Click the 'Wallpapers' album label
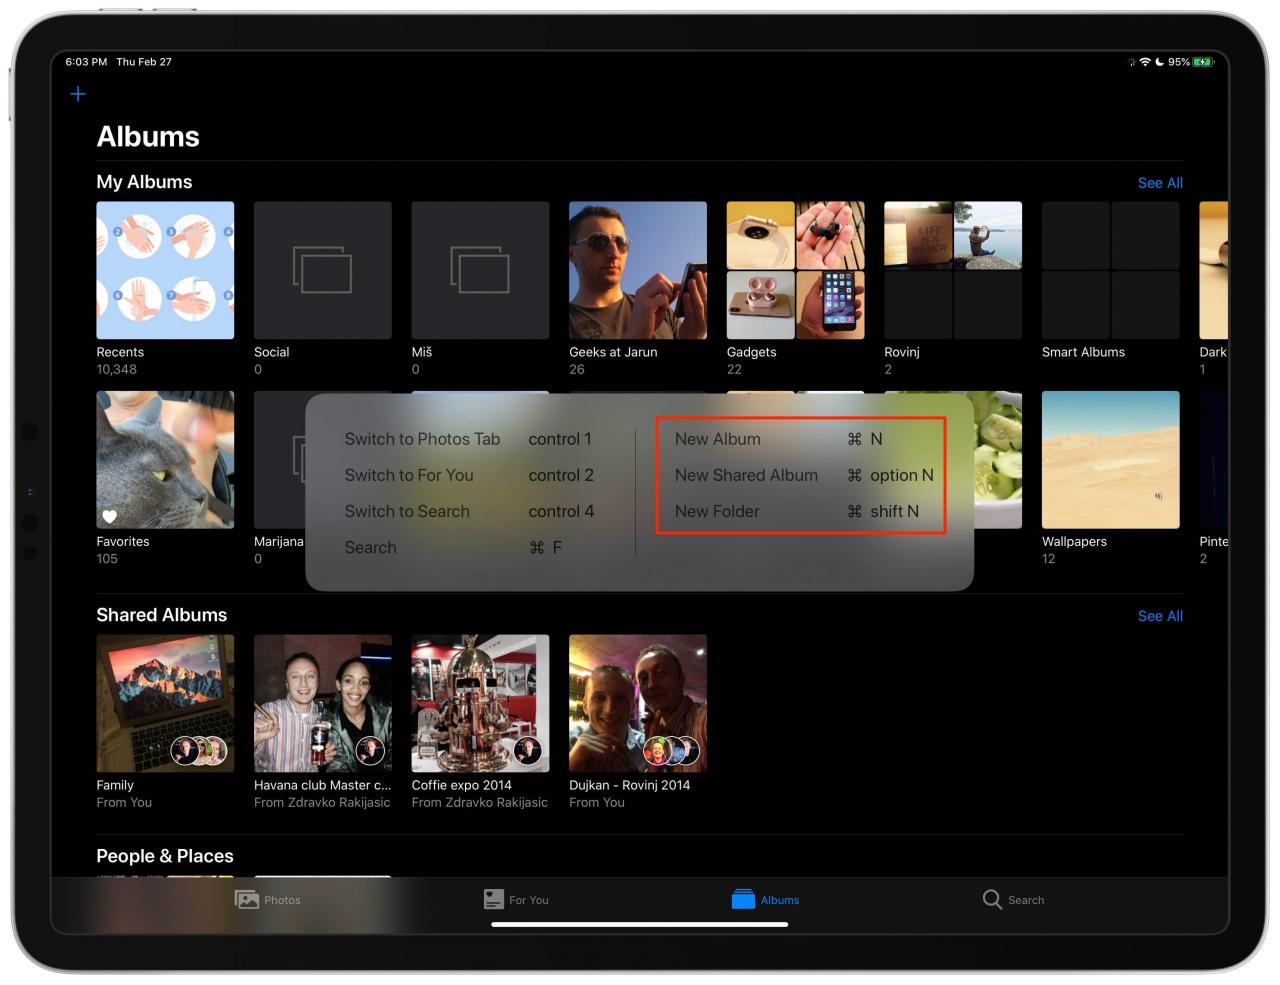1280x985 pixels. (x=1074, y=541)
